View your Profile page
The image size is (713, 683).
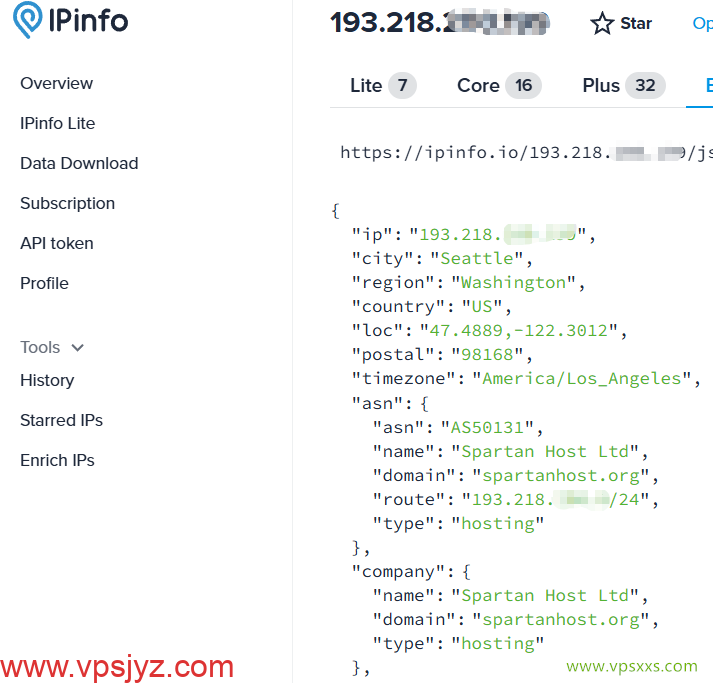tap(44, 284)
